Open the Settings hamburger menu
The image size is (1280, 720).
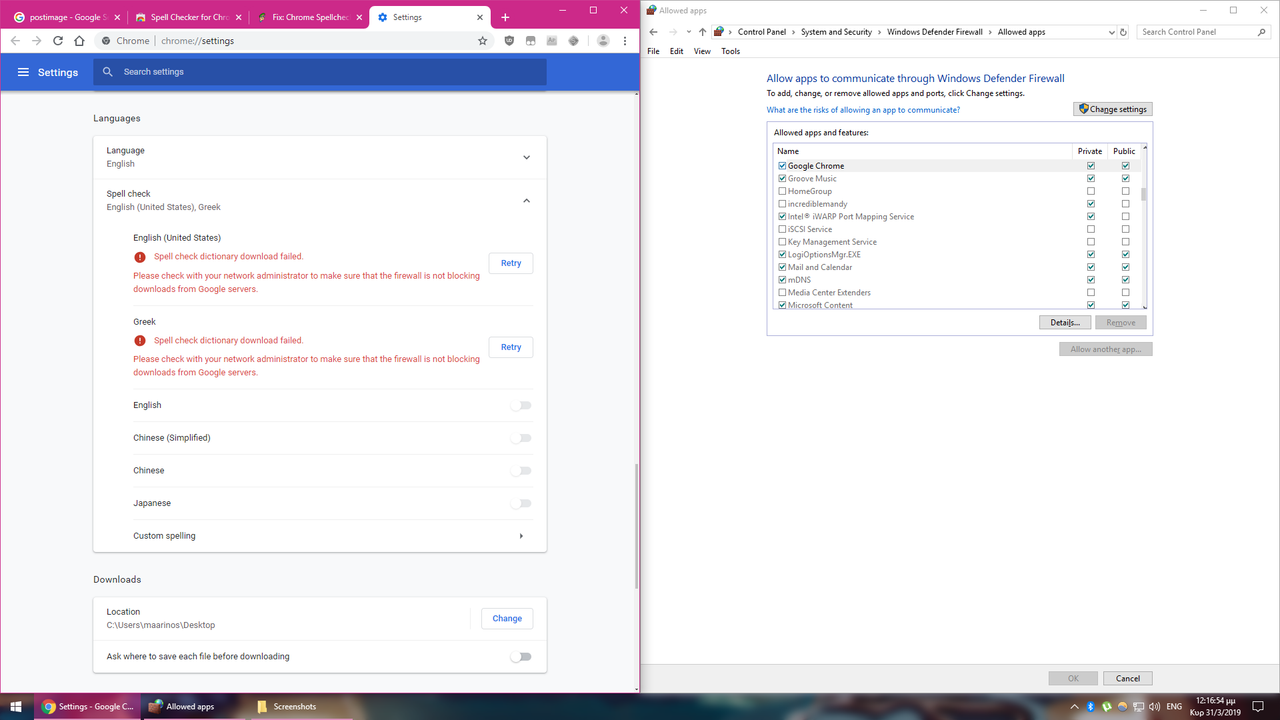pos(23,72)
